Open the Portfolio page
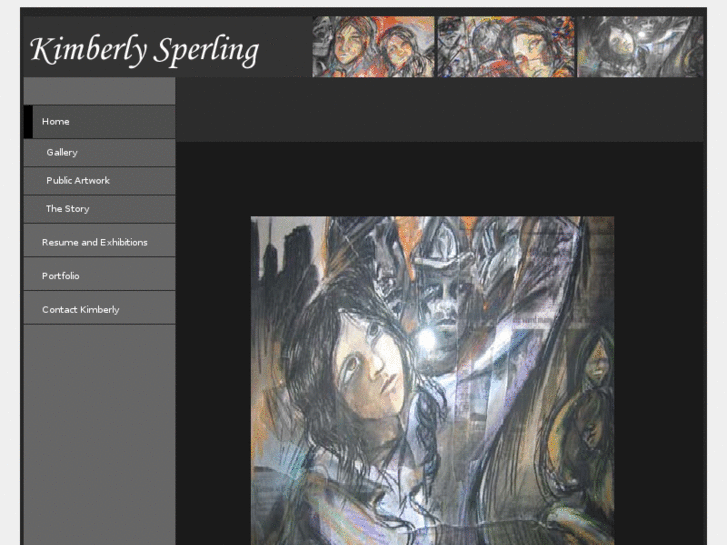Viewport: 727px width, 545px height. pyautogui.click(x=99, y=274)
